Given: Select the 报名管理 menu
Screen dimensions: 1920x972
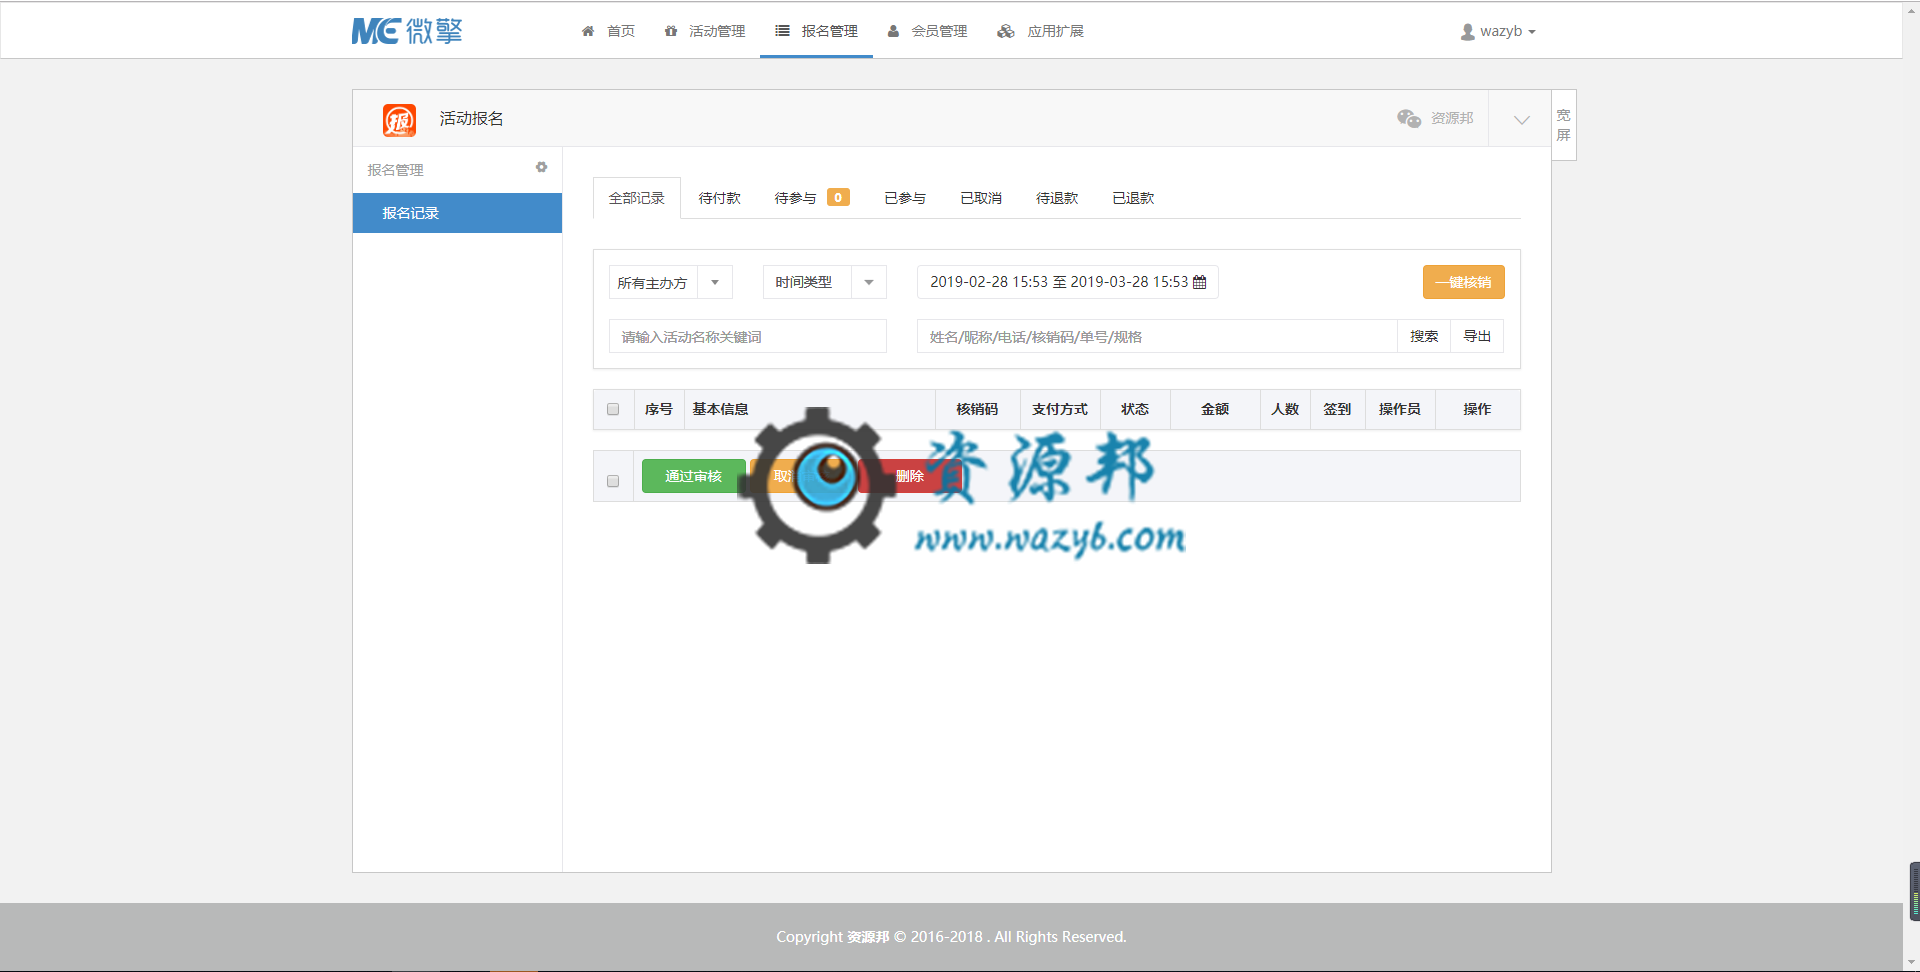Looking at the screenshot, I should click(x=816, y=31).
